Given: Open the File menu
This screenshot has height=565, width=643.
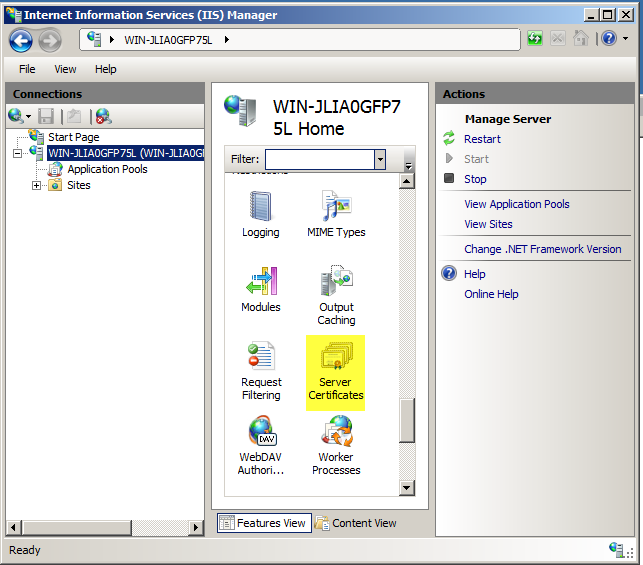Looking at the screenshot, I should [27, 69].
